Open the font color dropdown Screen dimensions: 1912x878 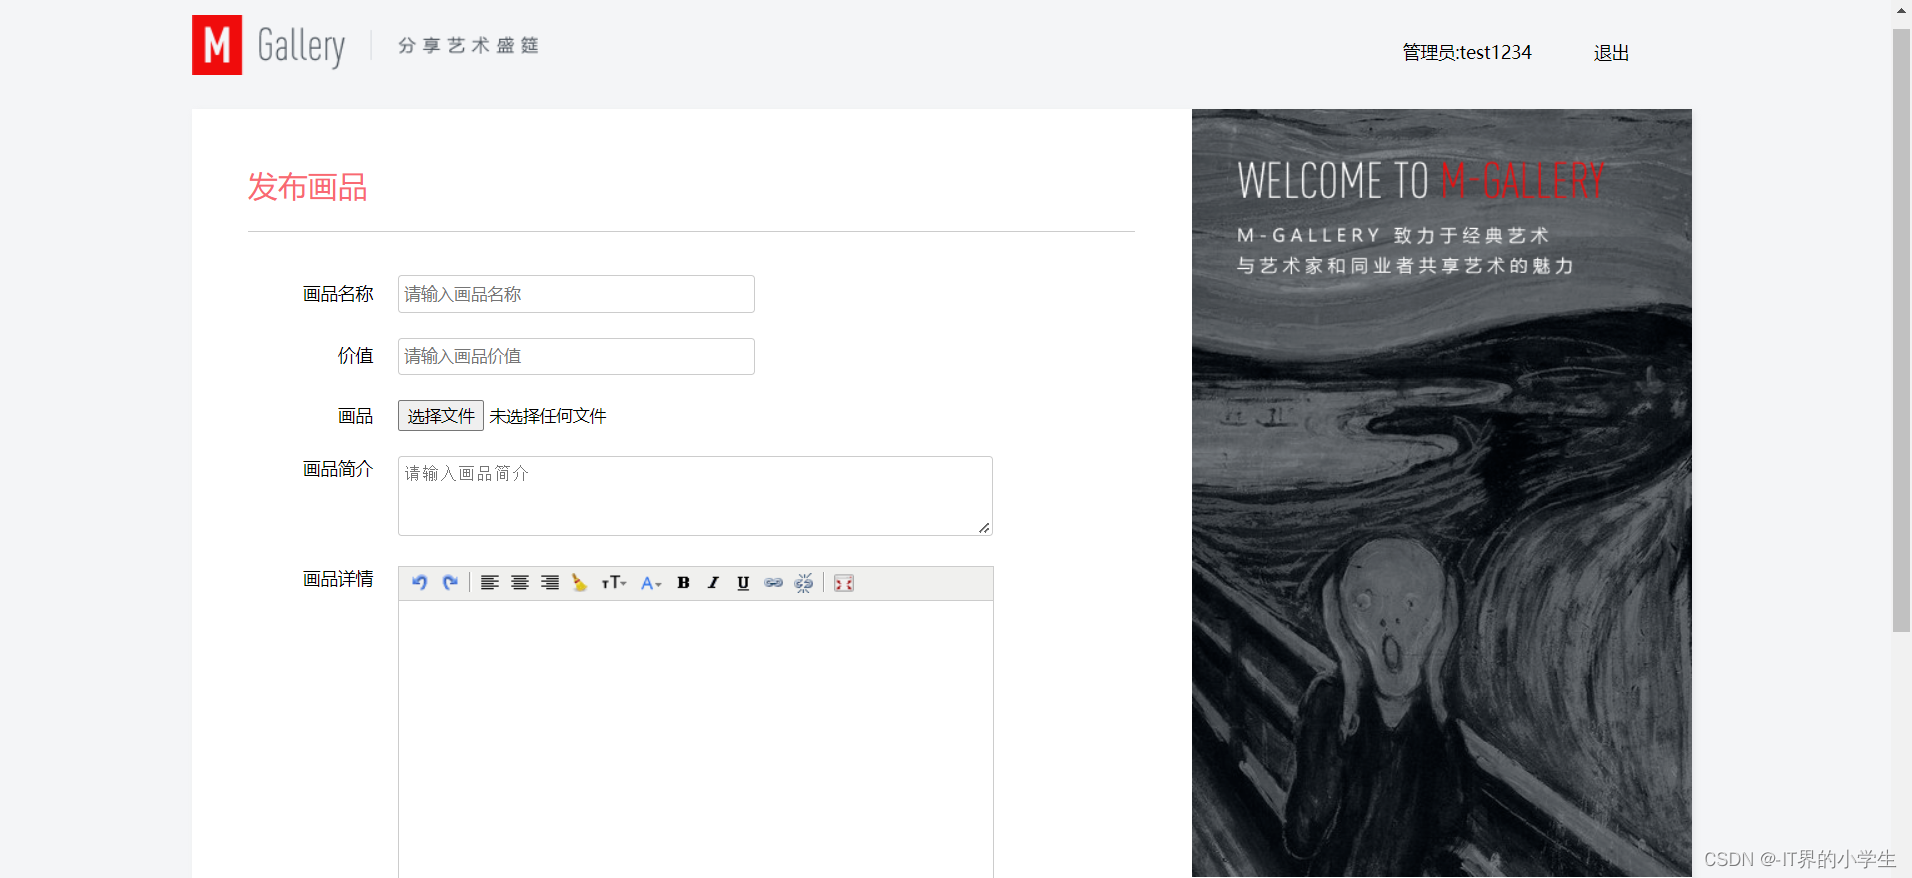coord(651,583)
